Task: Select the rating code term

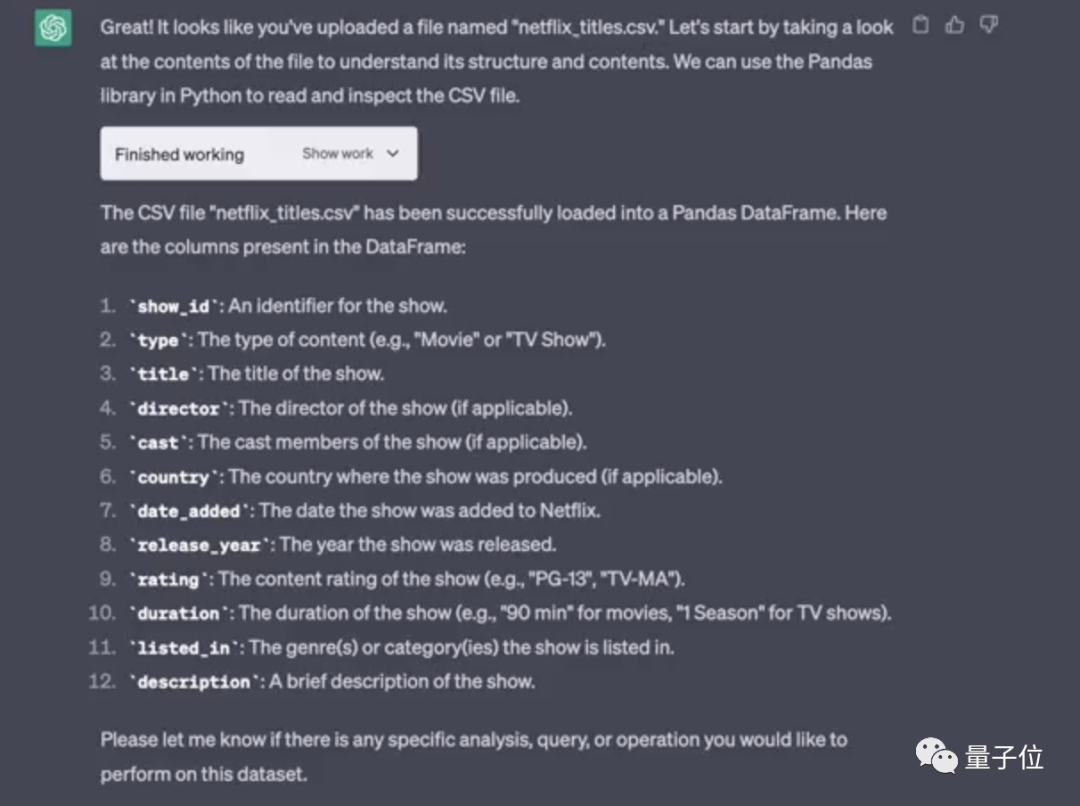Action: point(168,579)
